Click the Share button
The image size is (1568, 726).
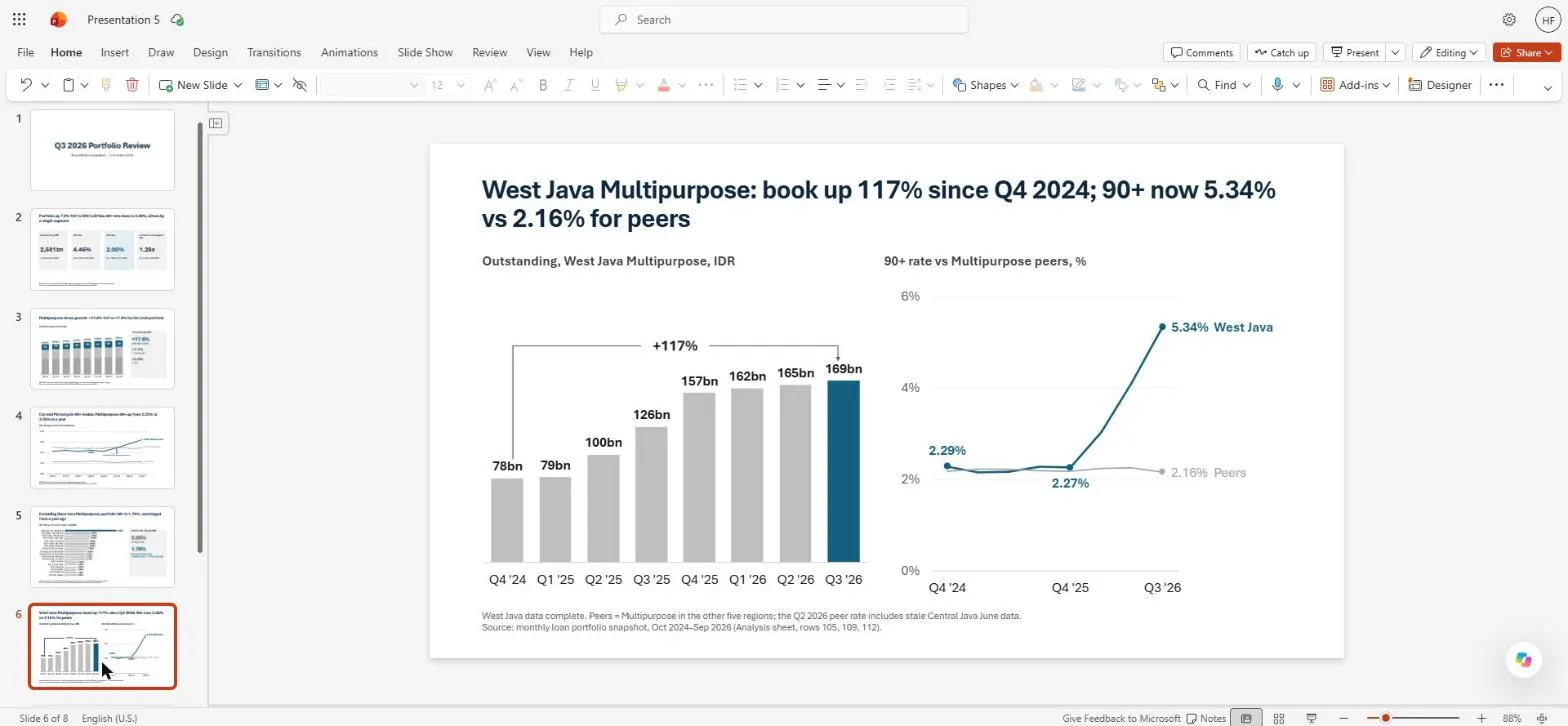(x=1527, y=52)
